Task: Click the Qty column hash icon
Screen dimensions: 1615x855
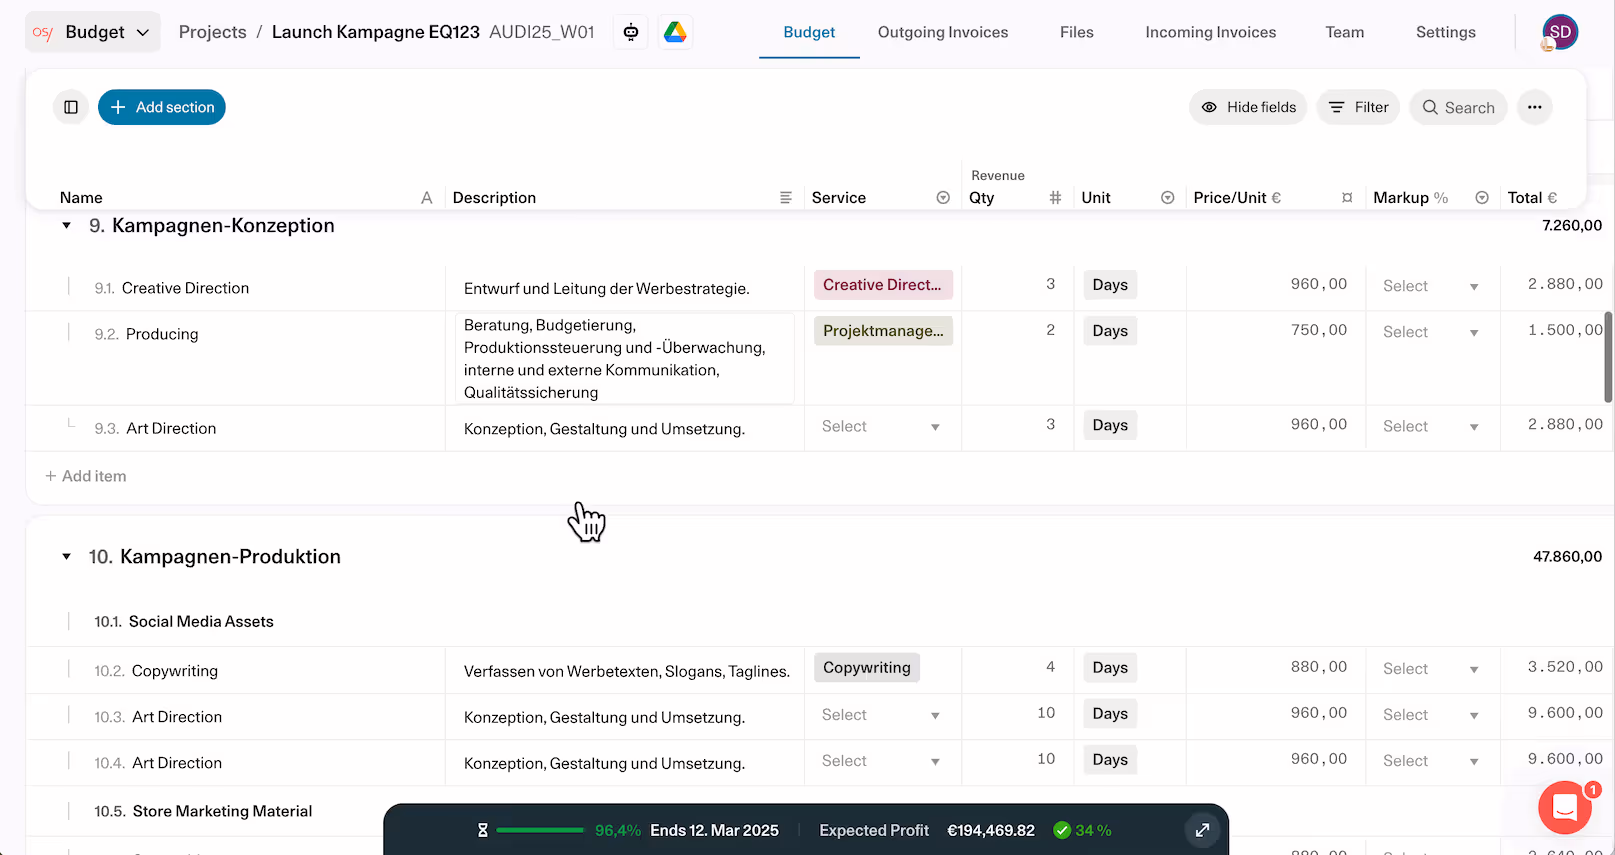Action: point(1055,198)
